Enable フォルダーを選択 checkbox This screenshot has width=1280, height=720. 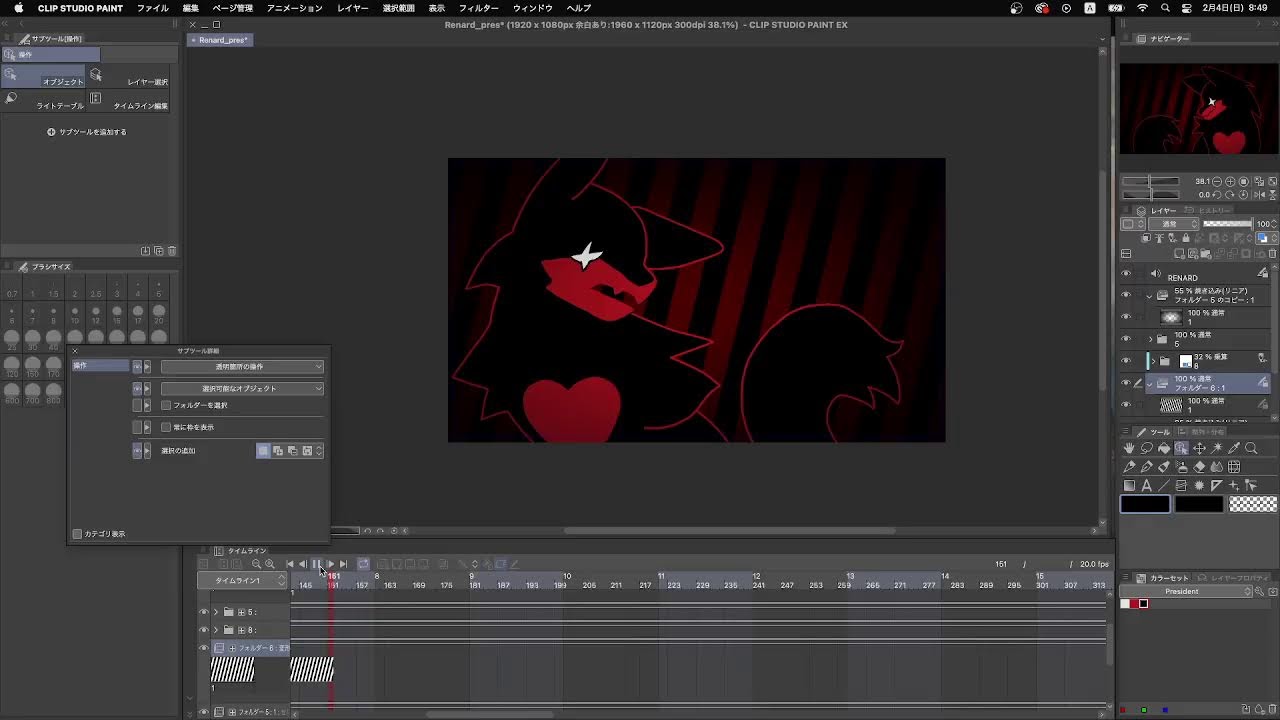click(x=166, y=405)
